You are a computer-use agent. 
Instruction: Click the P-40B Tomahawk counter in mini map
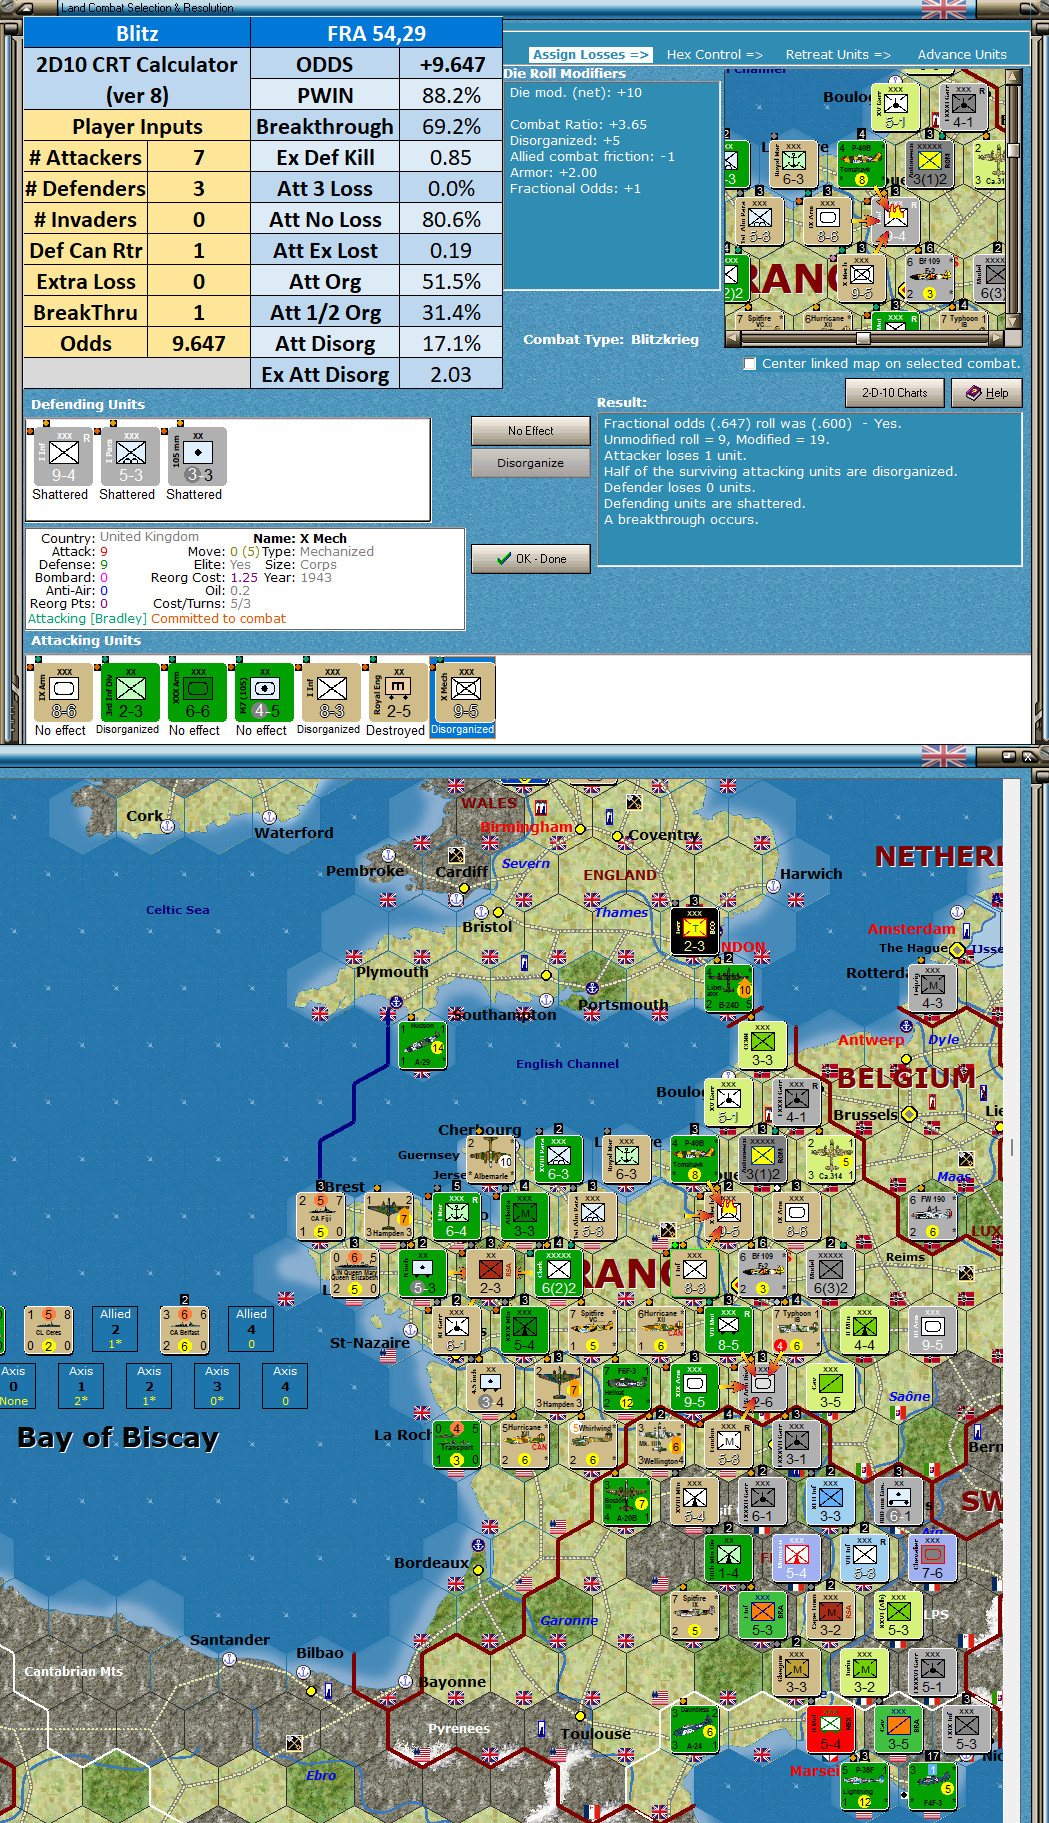(x=861, y=165)
